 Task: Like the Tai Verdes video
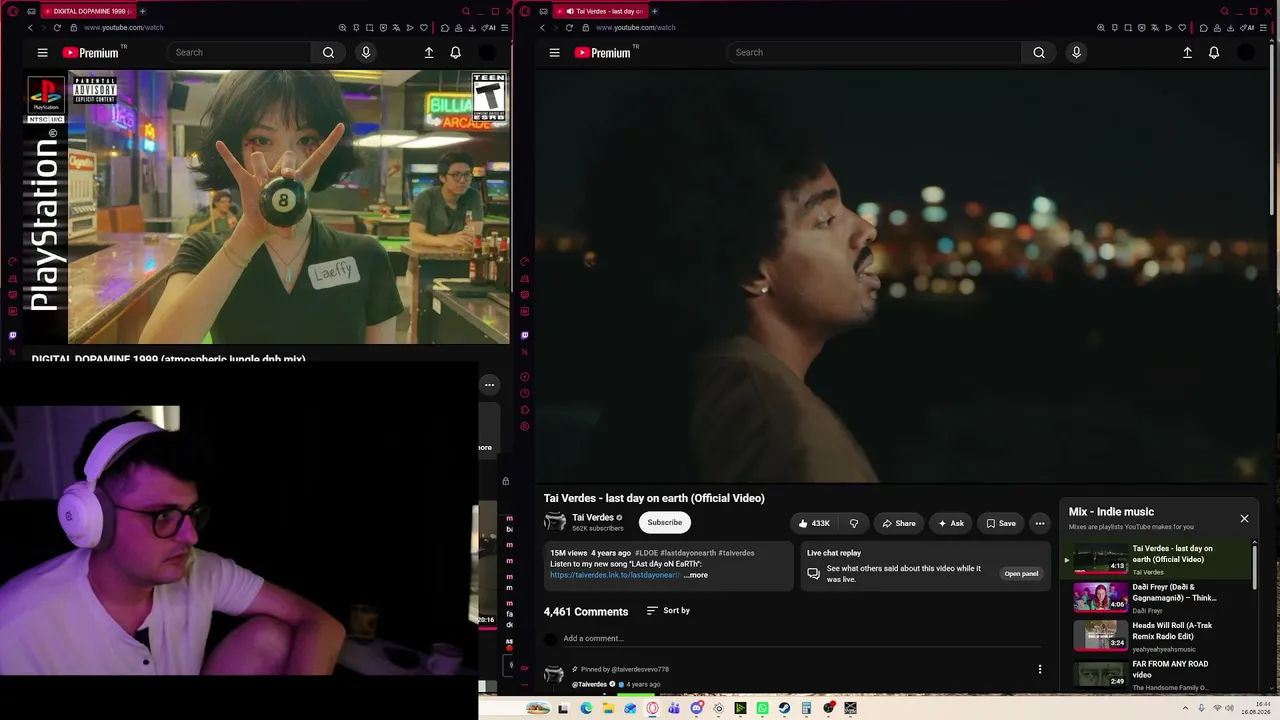tap(814, 523)
